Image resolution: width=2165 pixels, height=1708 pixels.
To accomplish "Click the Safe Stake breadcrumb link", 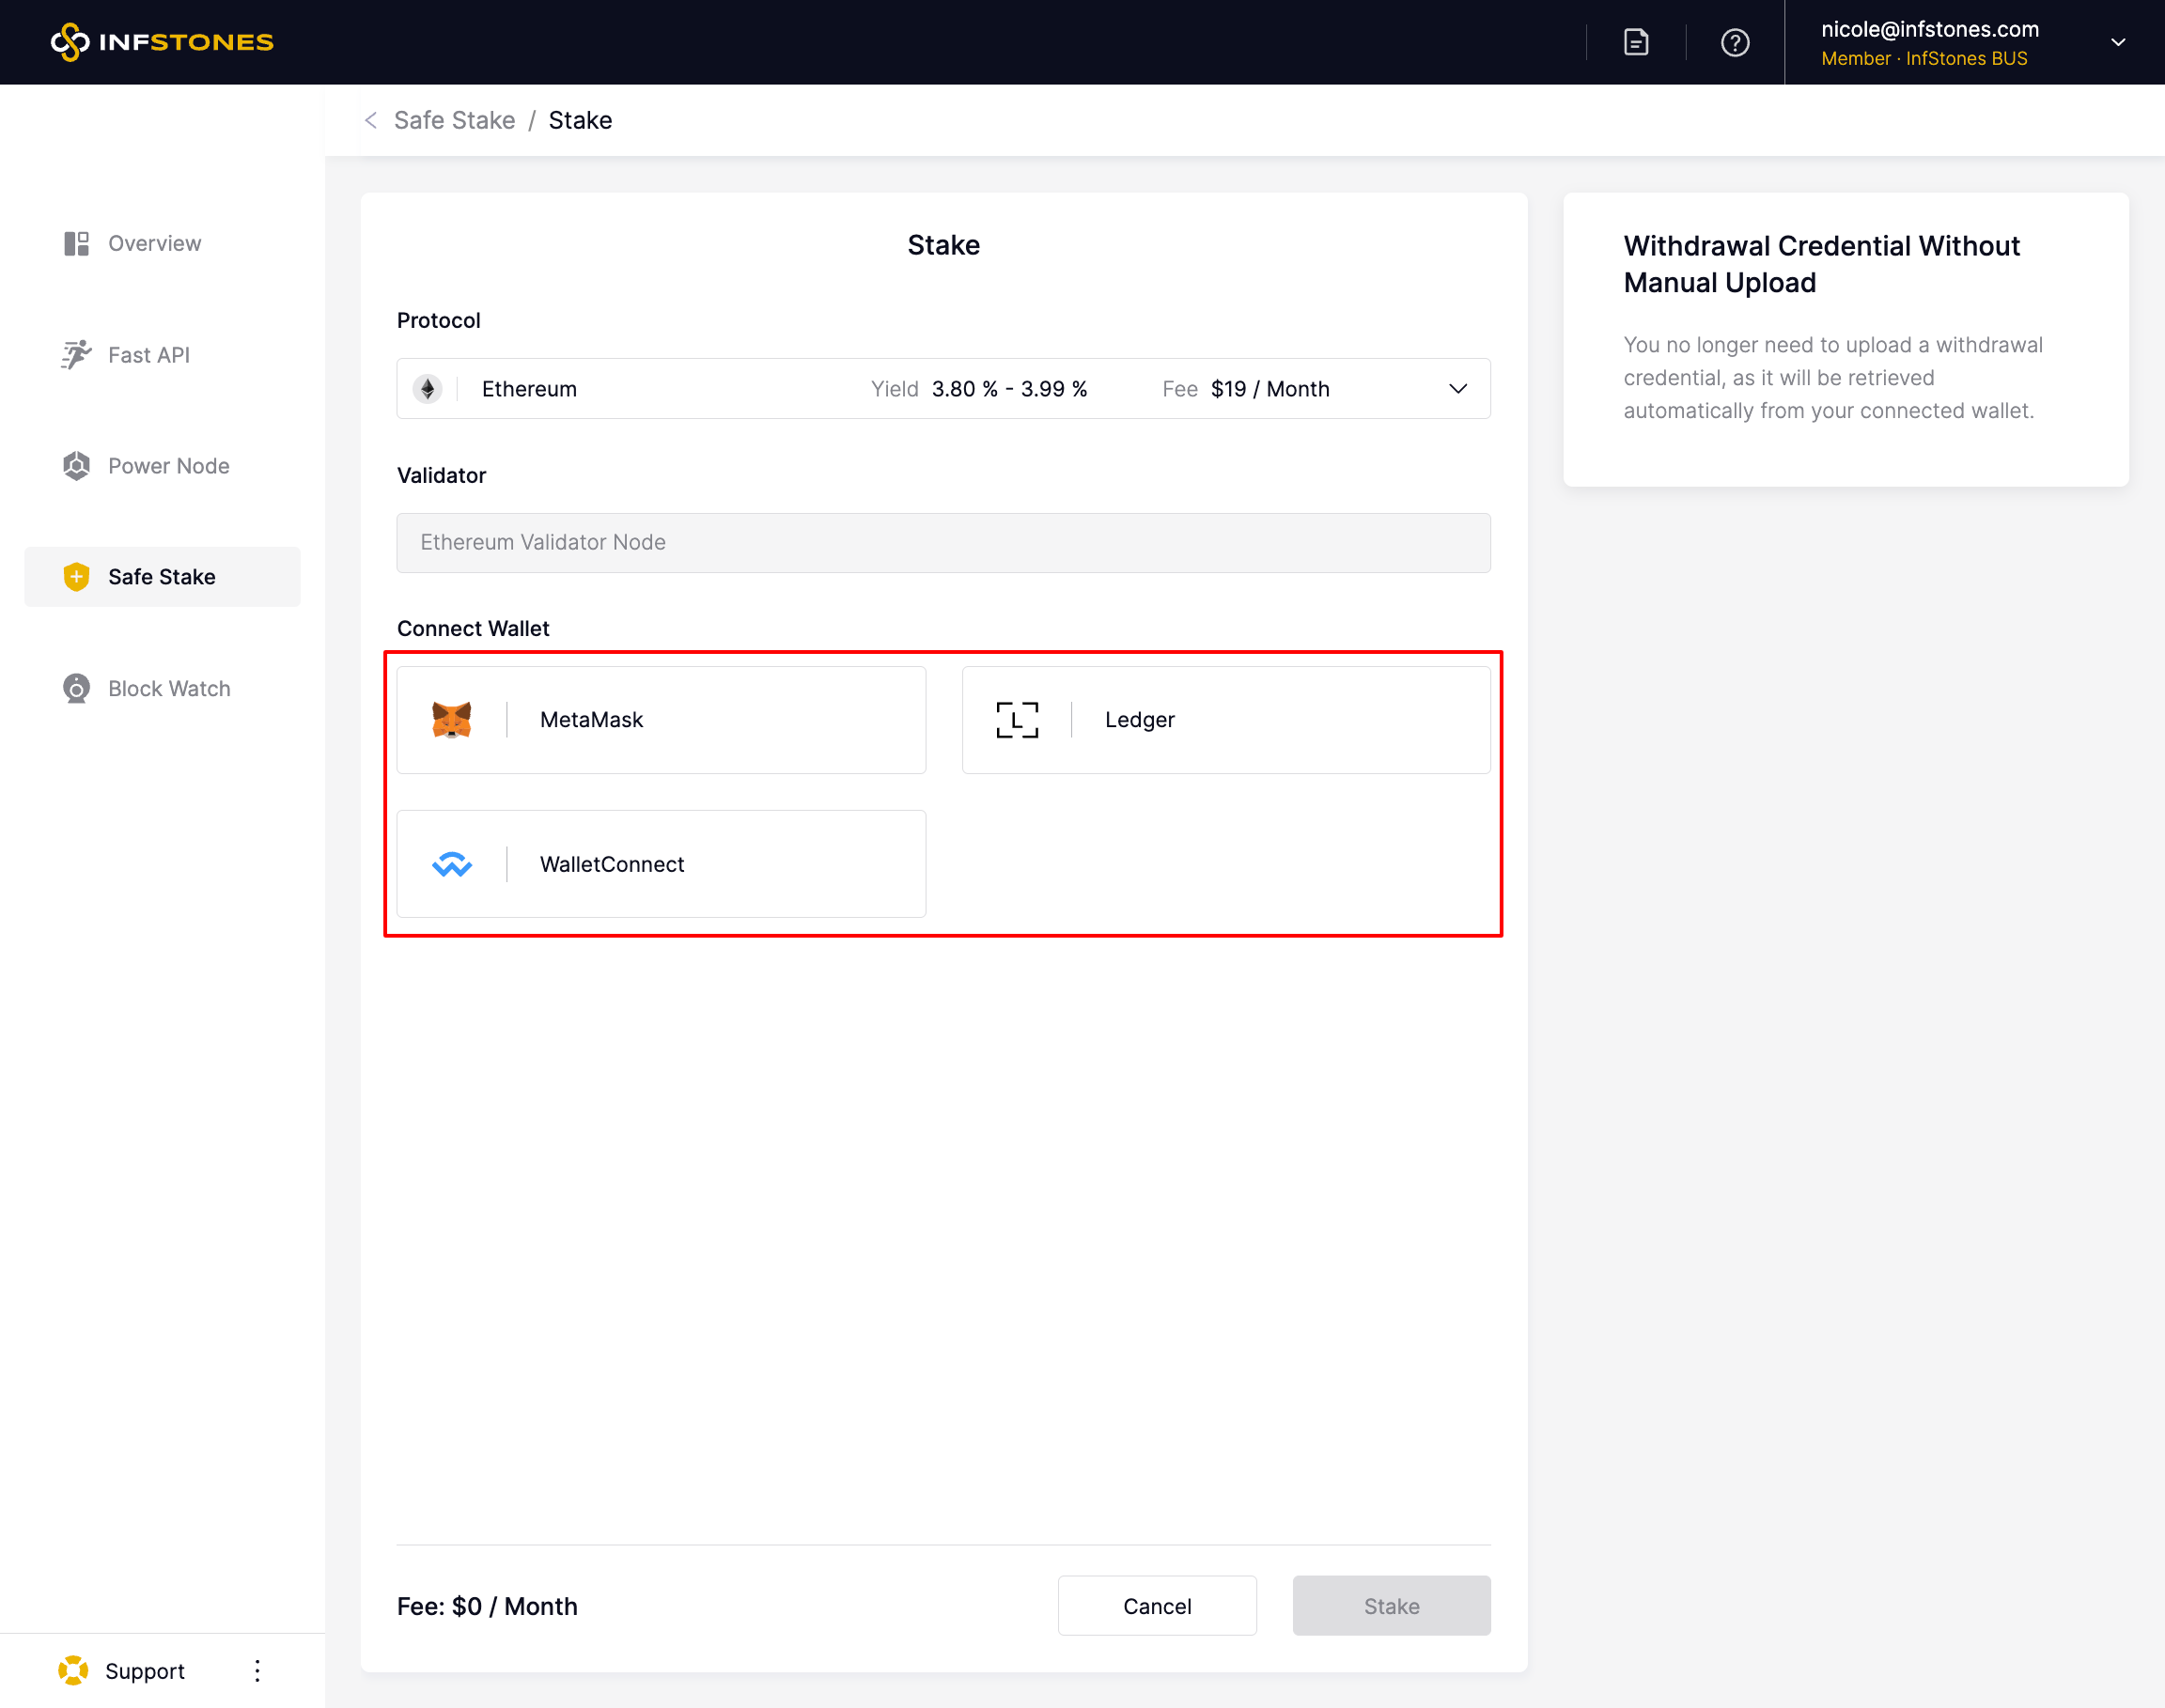I will (x=454, y=120).
